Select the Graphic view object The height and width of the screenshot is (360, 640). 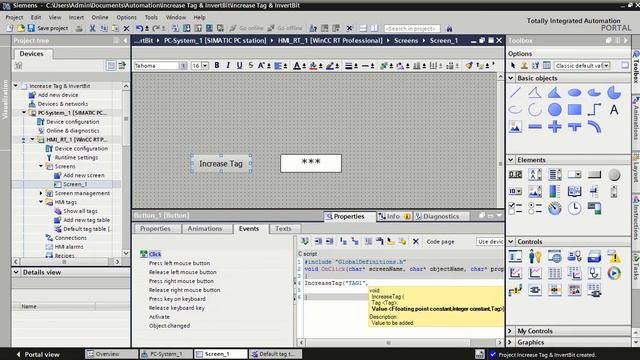tap(515, 127)
